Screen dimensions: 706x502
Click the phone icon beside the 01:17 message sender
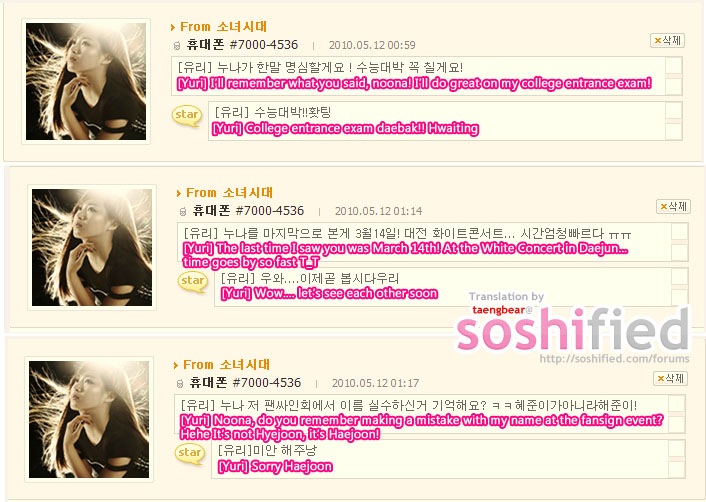(180, 383)
